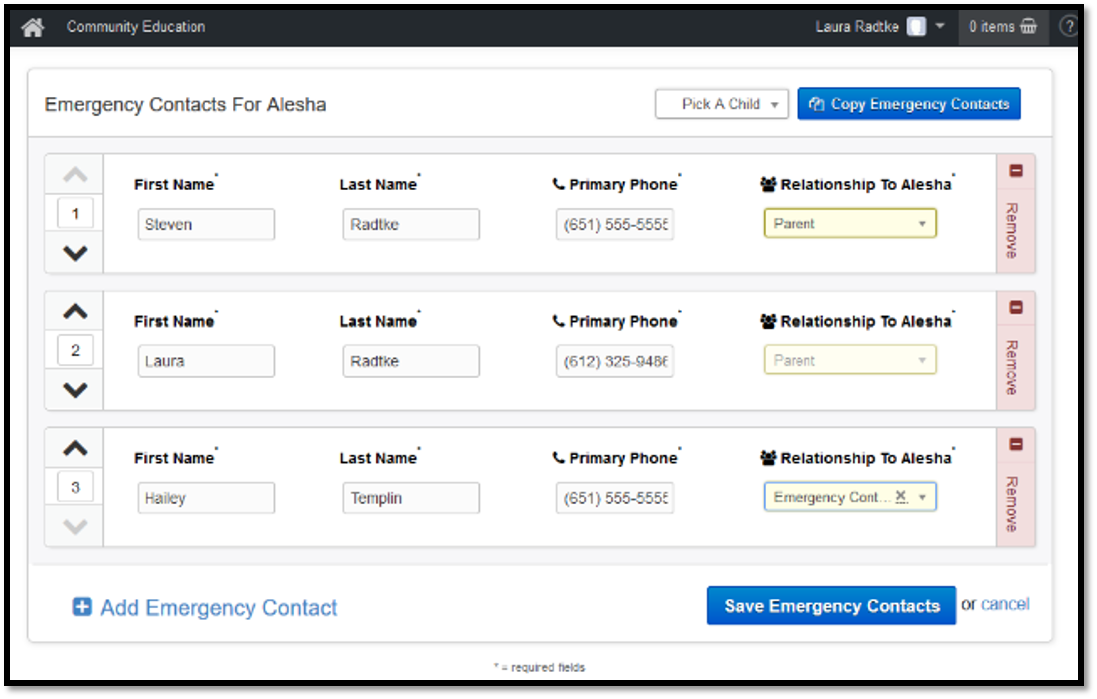Move contact 3 up with the arrow
1097x699 pixels.
tap(75, 448)
